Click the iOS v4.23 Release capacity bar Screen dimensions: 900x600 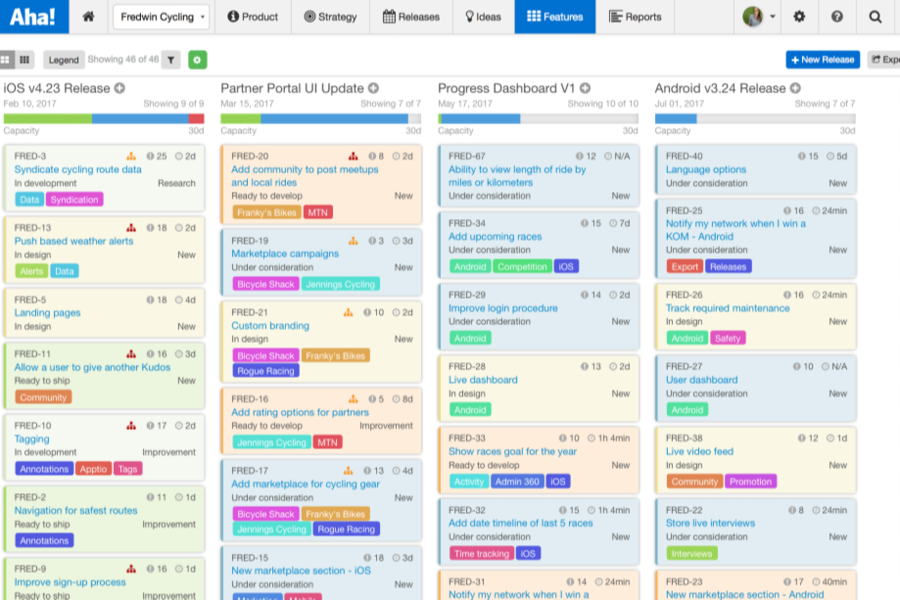point(104,118)
